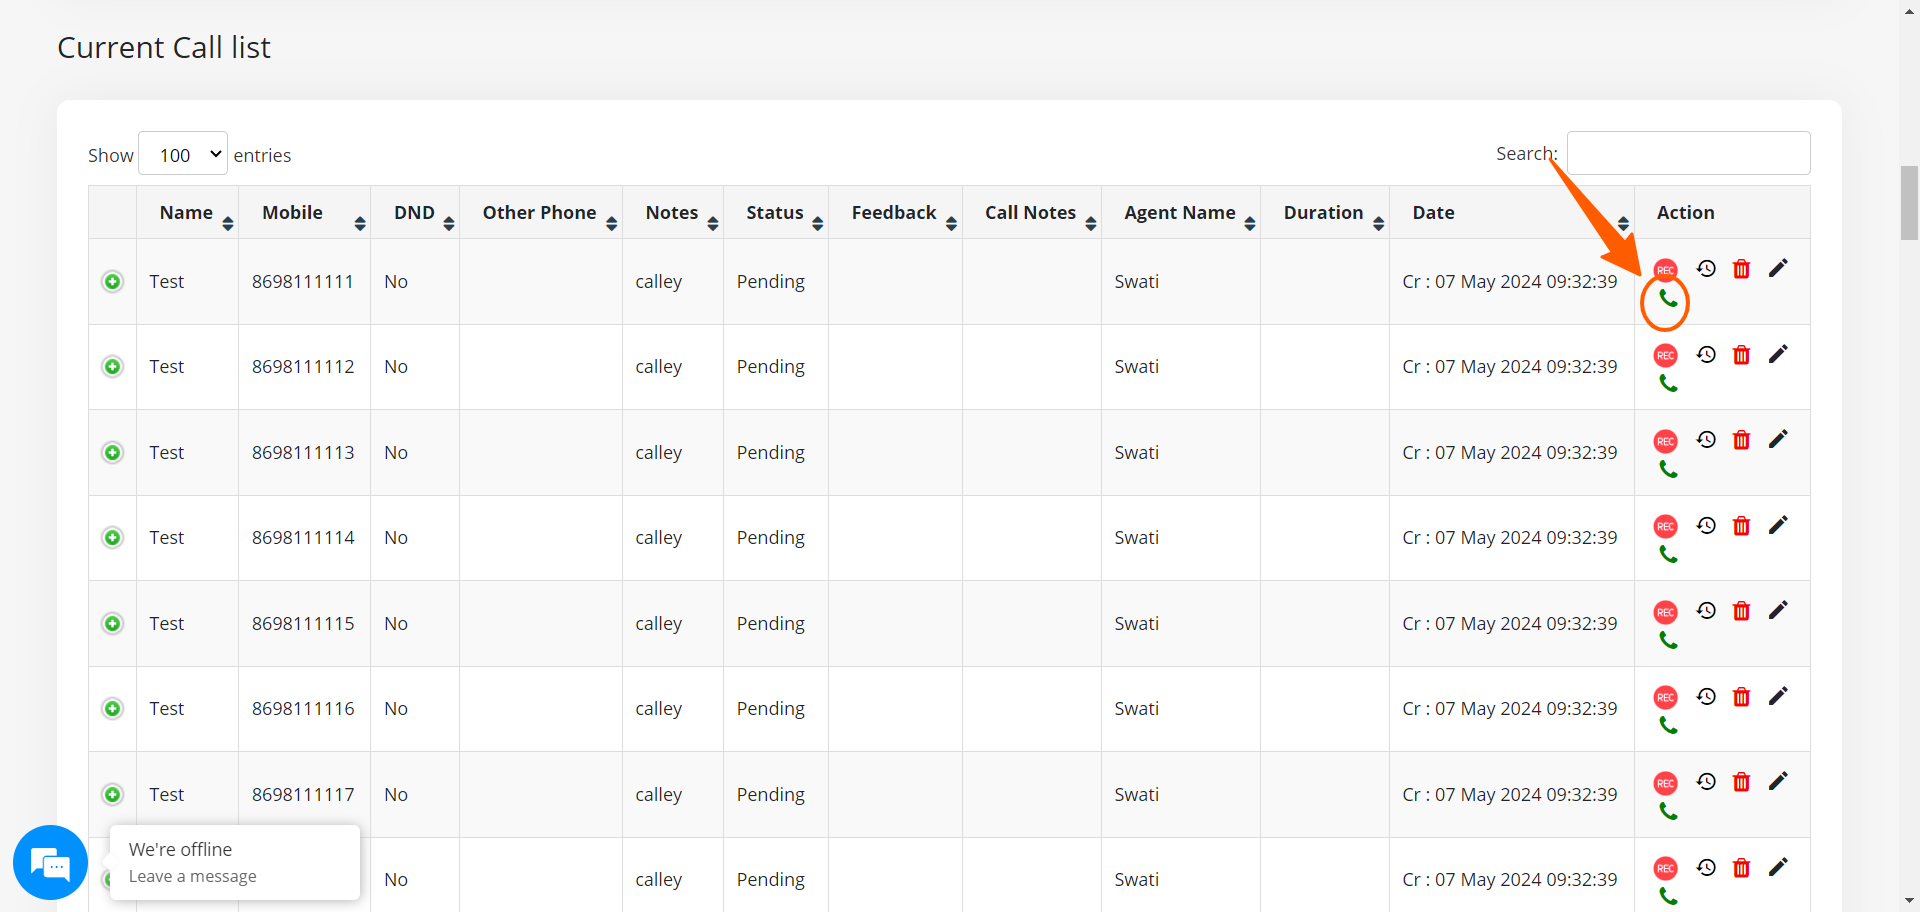1920x912 pixels.
Task: Delete the 8698111115 row
Action: pos(1741,611)
